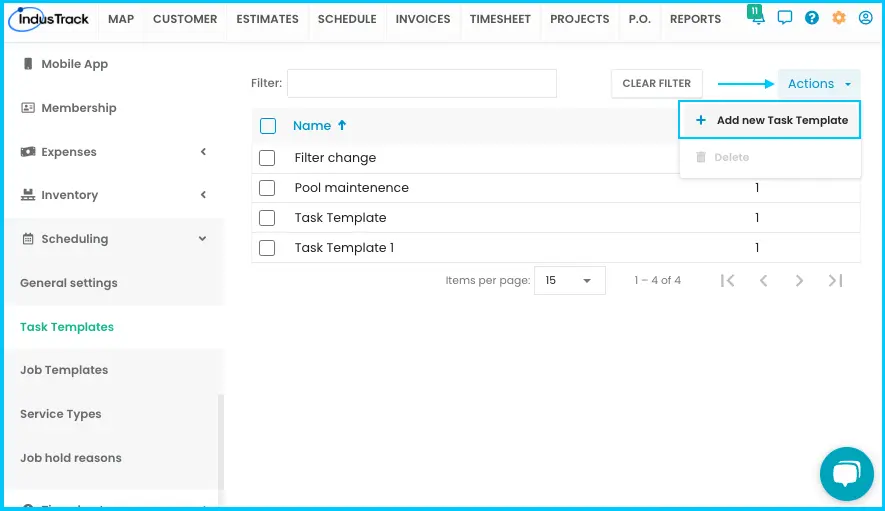Open the Actions dropdown
The image size is (885, 511).
[819, 84]
